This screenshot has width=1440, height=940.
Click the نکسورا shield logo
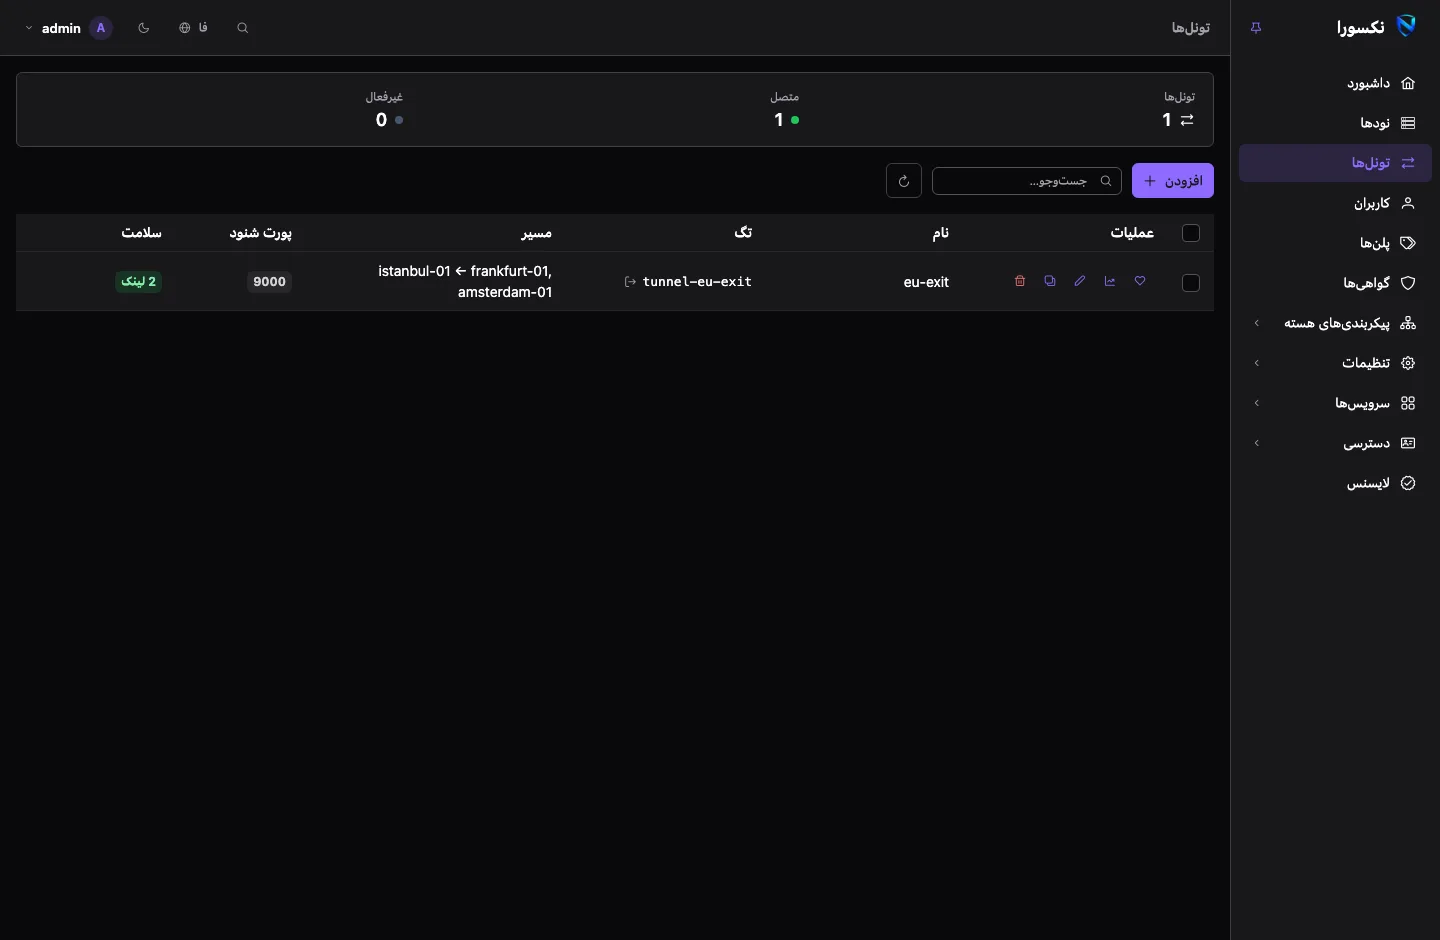[1407, 27]
